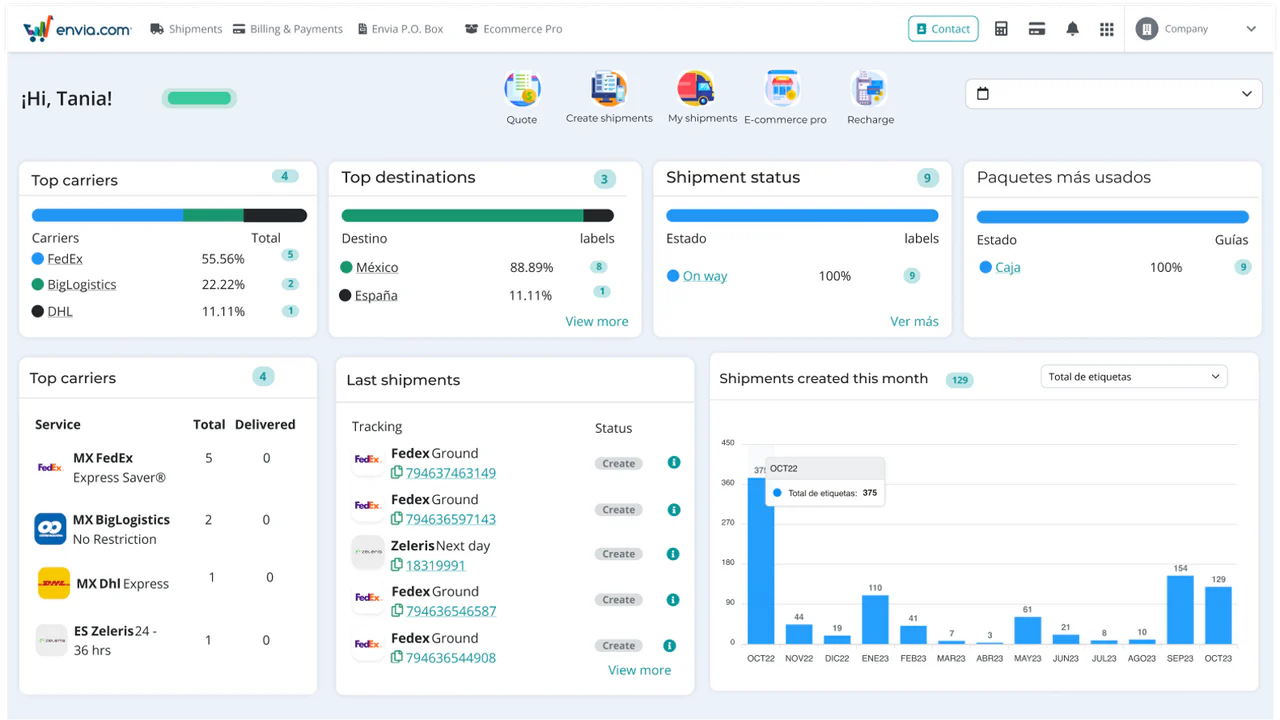Click Create status of shipment 794637463149
This screenshot has height=720, width=1280.
[x=618, y=463]
